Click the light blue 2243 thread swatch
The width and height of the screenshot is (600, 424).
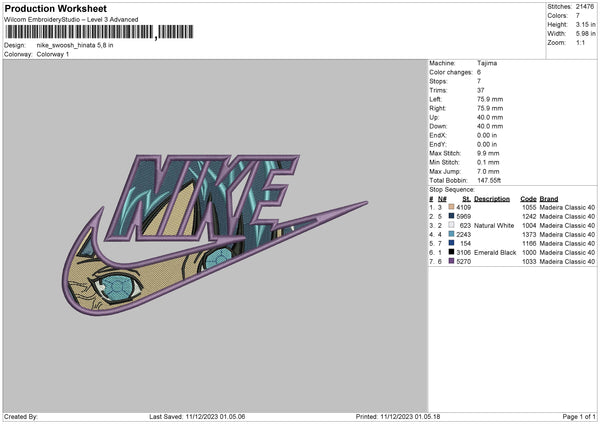coord(451,234)
